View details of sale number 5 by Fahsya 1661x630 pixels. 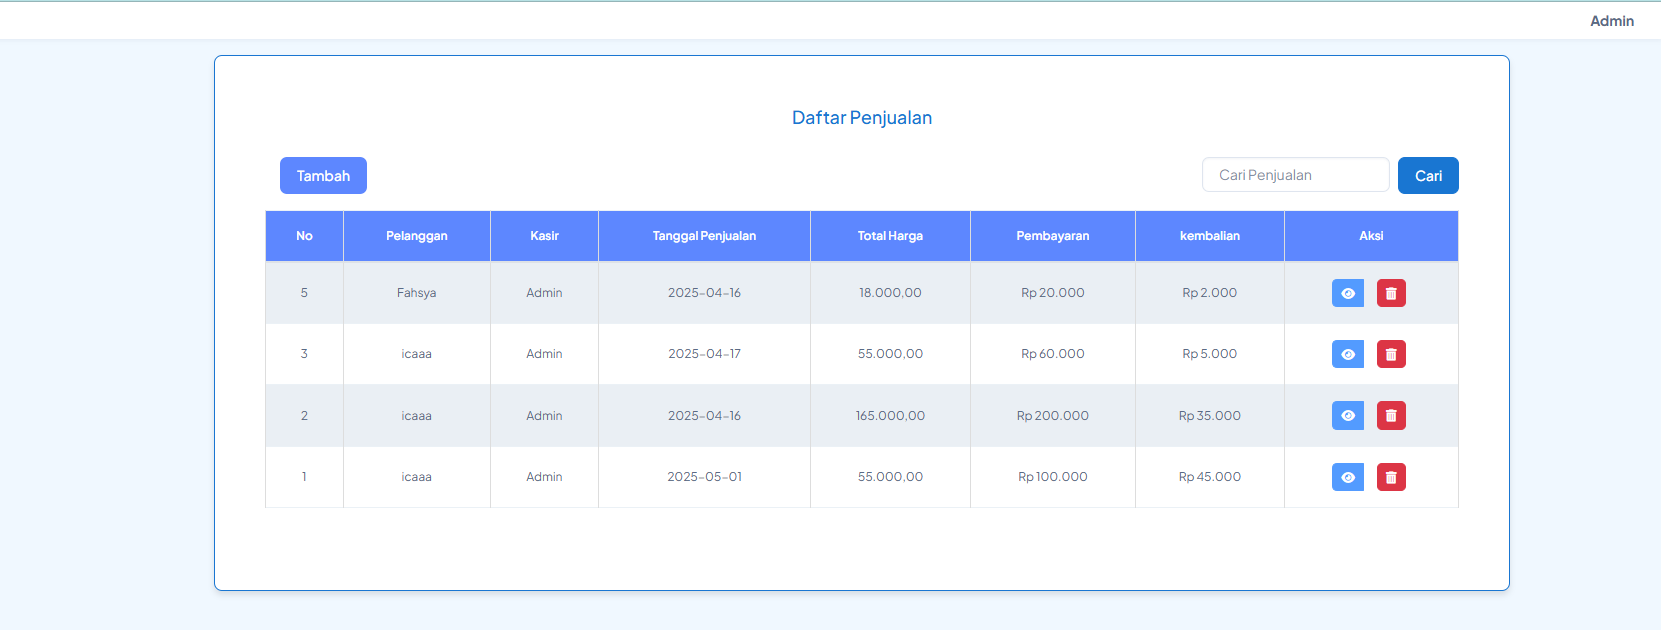tap(1347, 293)
